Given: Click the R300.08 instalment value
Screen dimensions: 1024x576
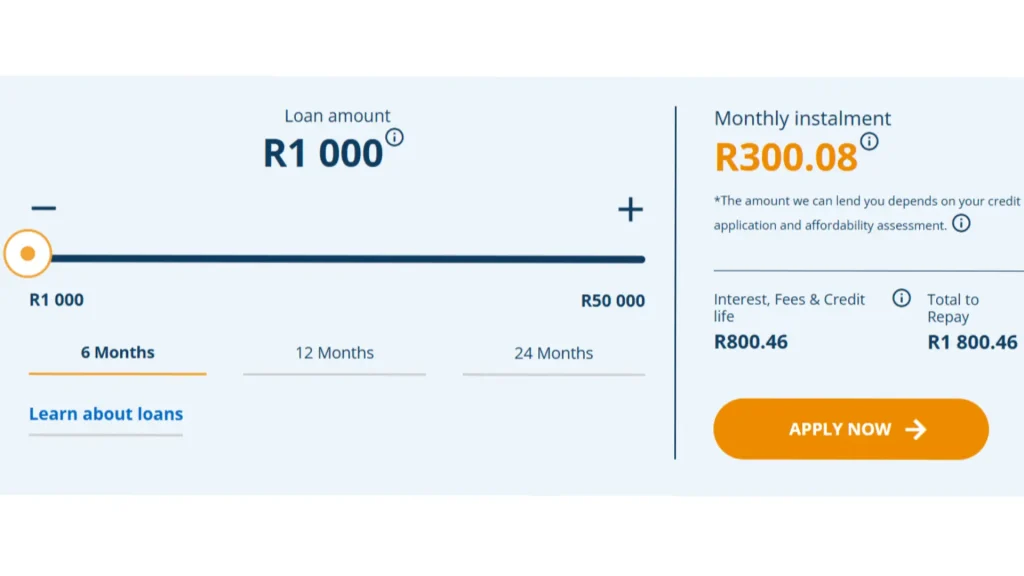Looking at the screenshot, I should (x=786, y=157).
